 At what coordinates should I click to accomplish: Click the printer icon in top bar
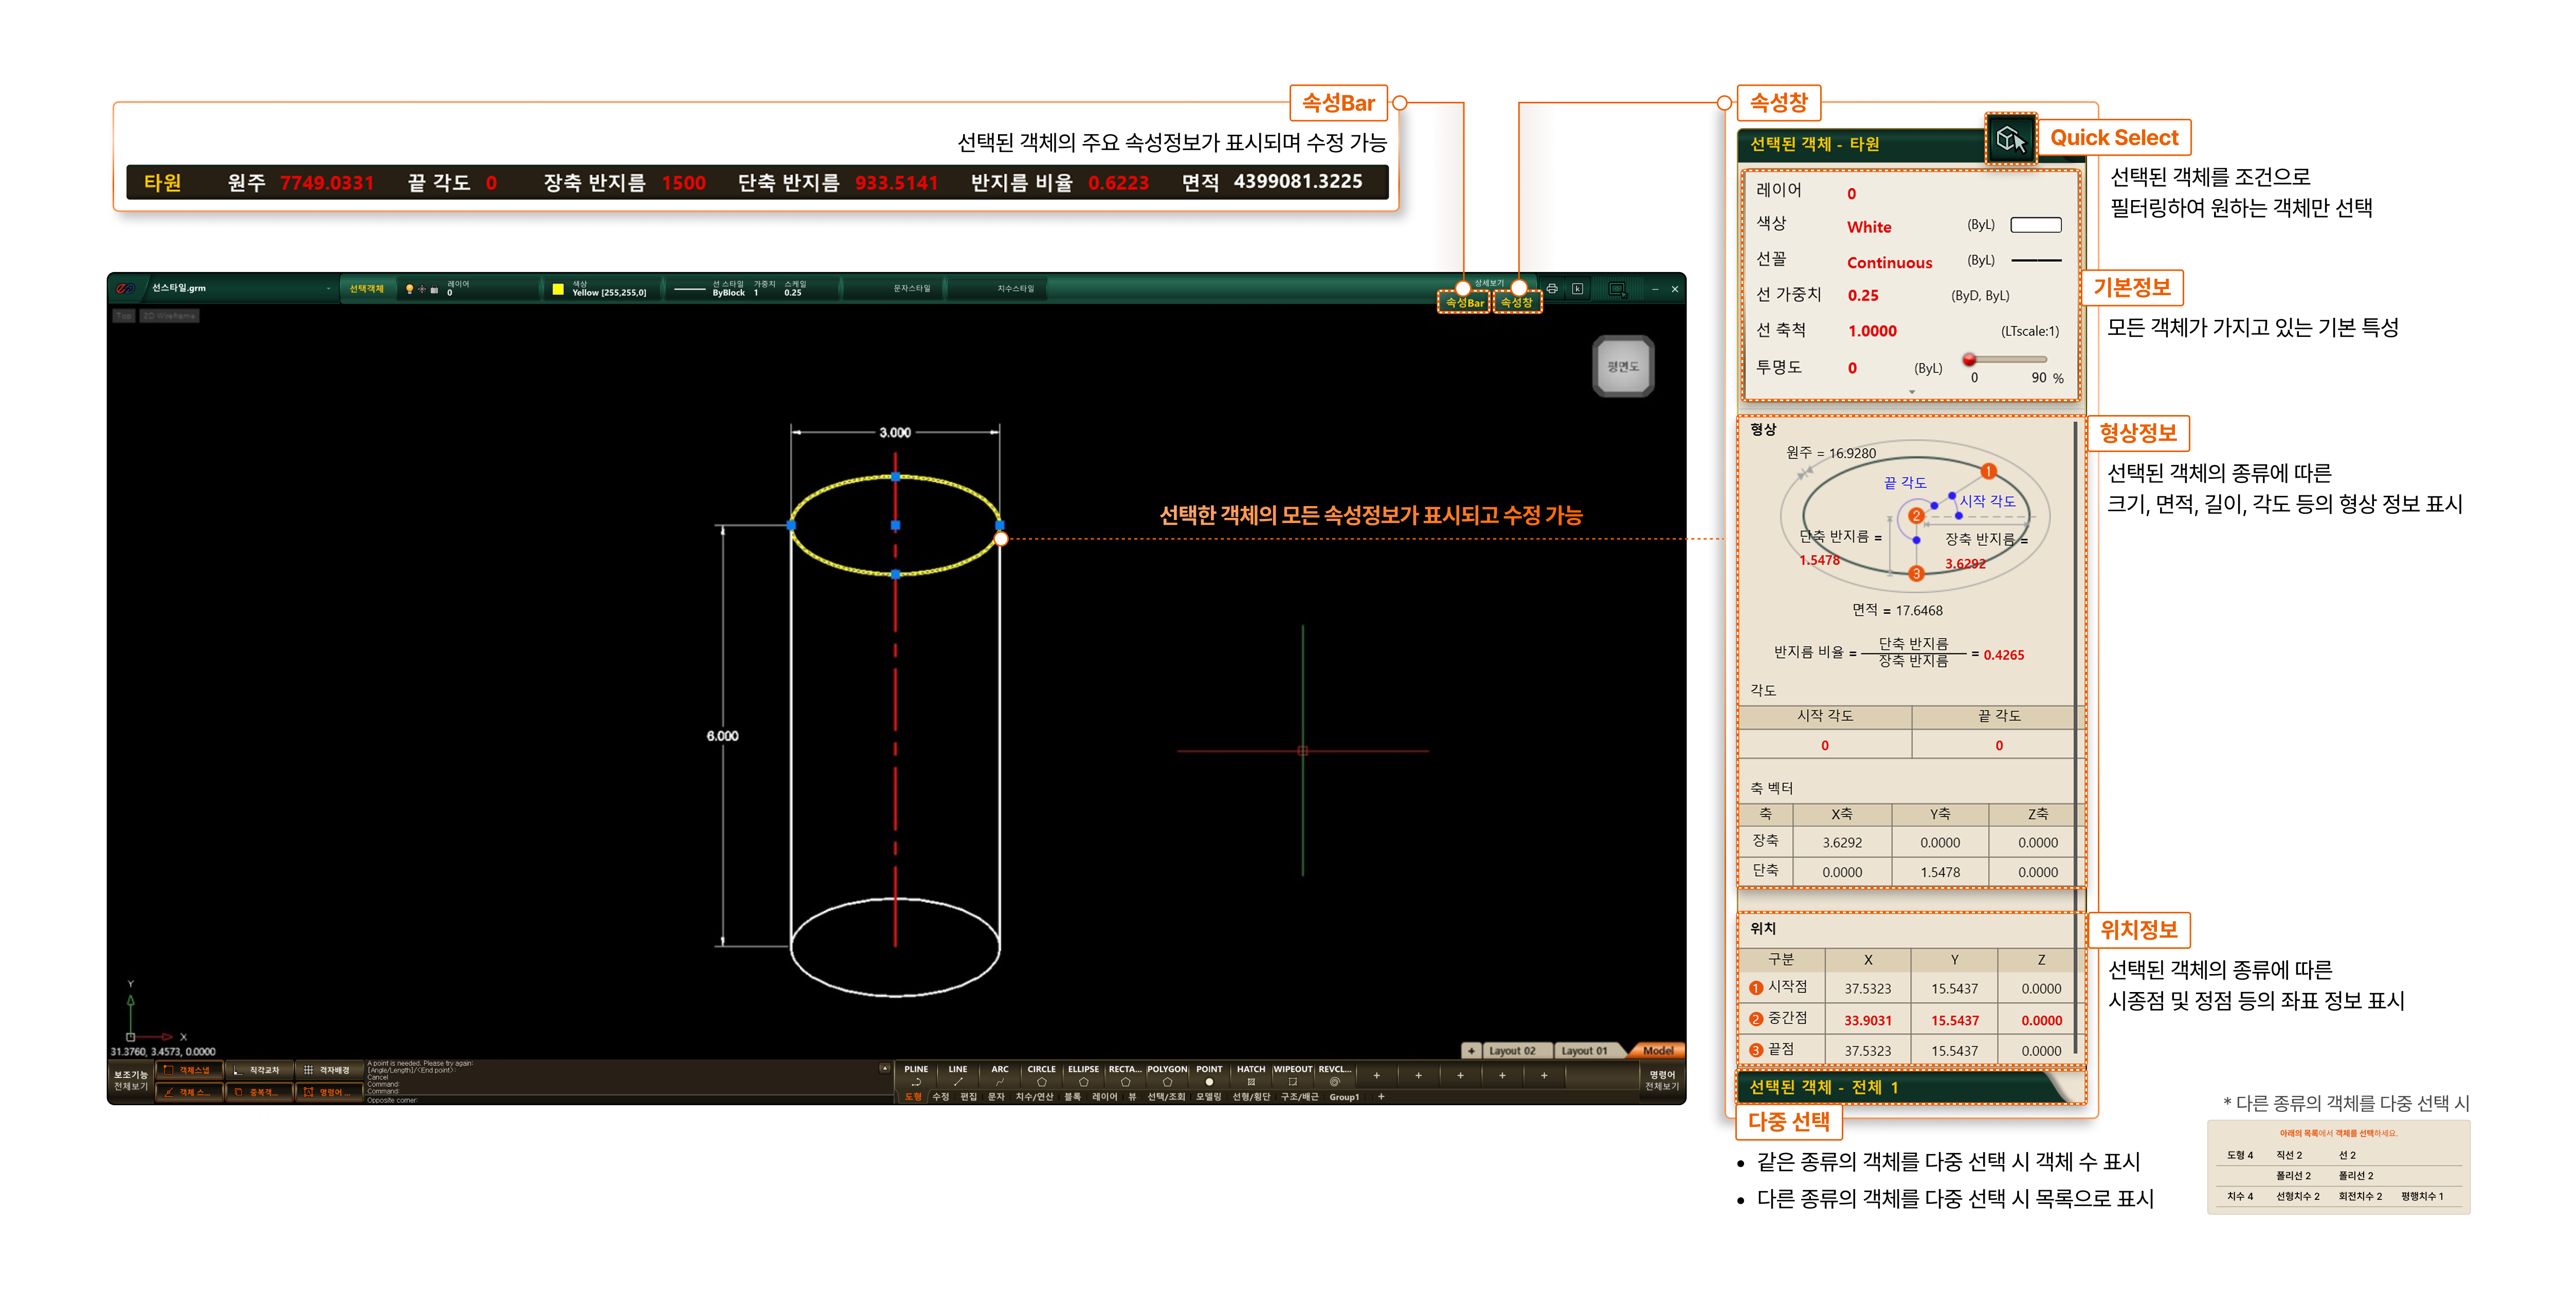(1552, 289)
